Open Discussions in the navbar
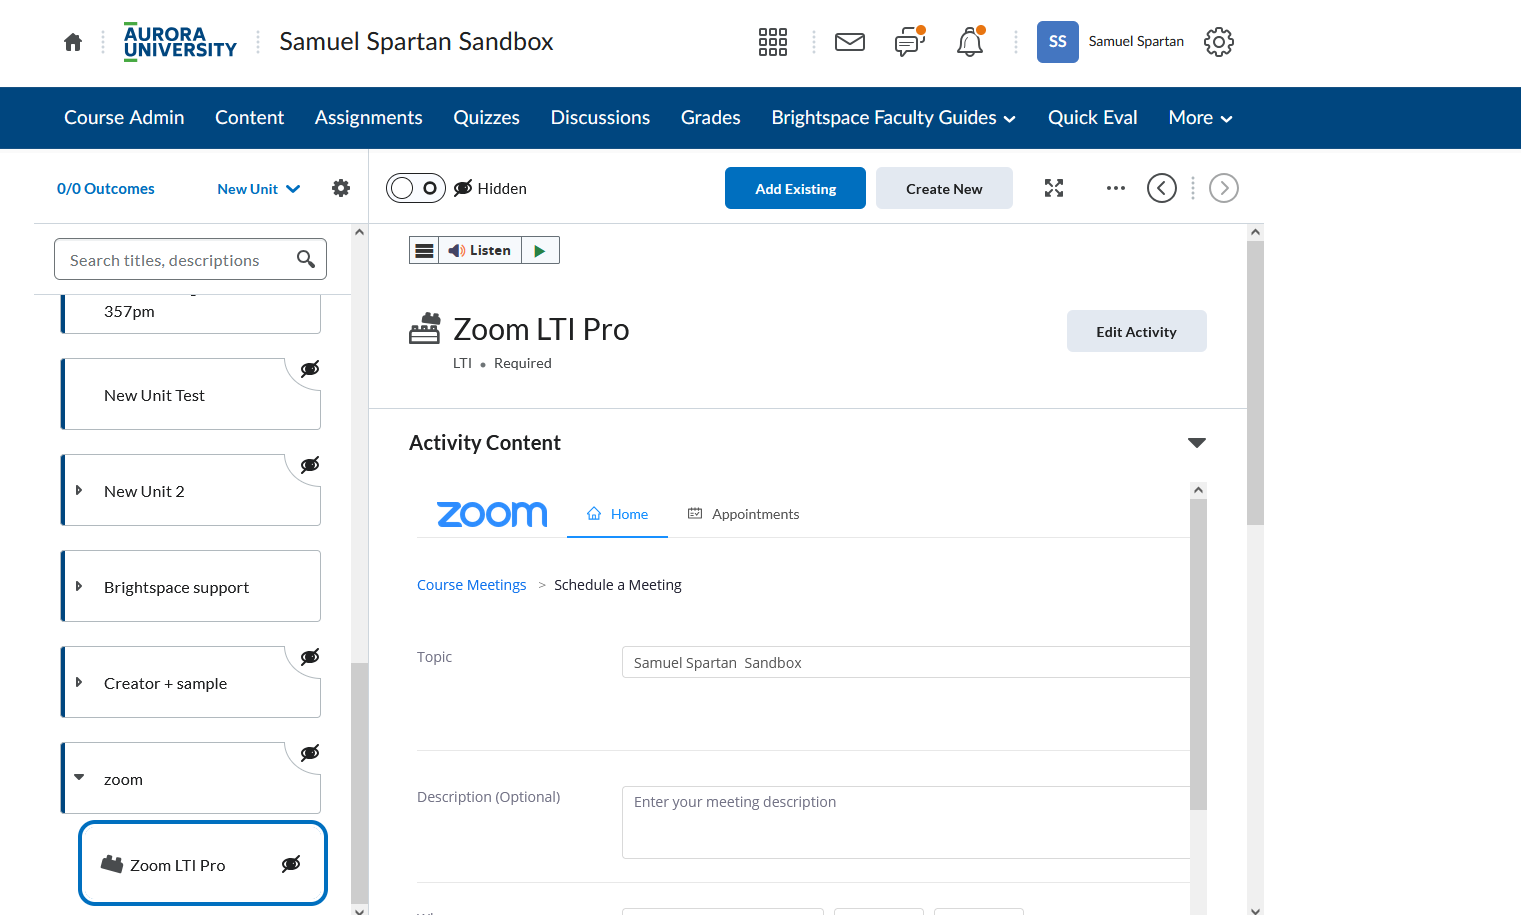 coord(600,118)
